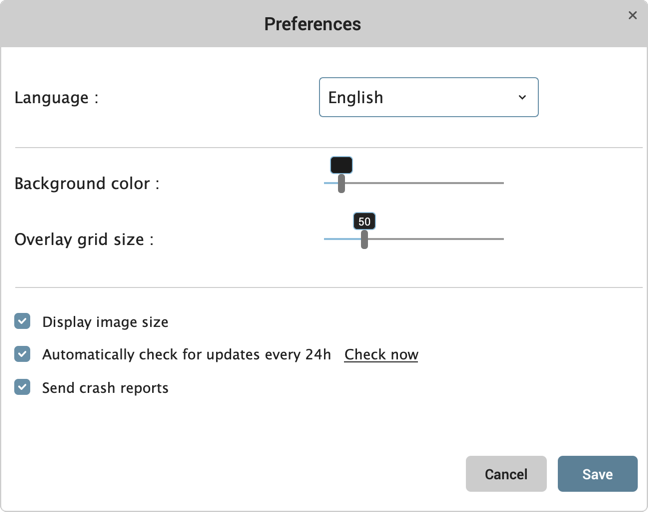Click the 50 value bubble on grid slider

(x=364, y=221)
